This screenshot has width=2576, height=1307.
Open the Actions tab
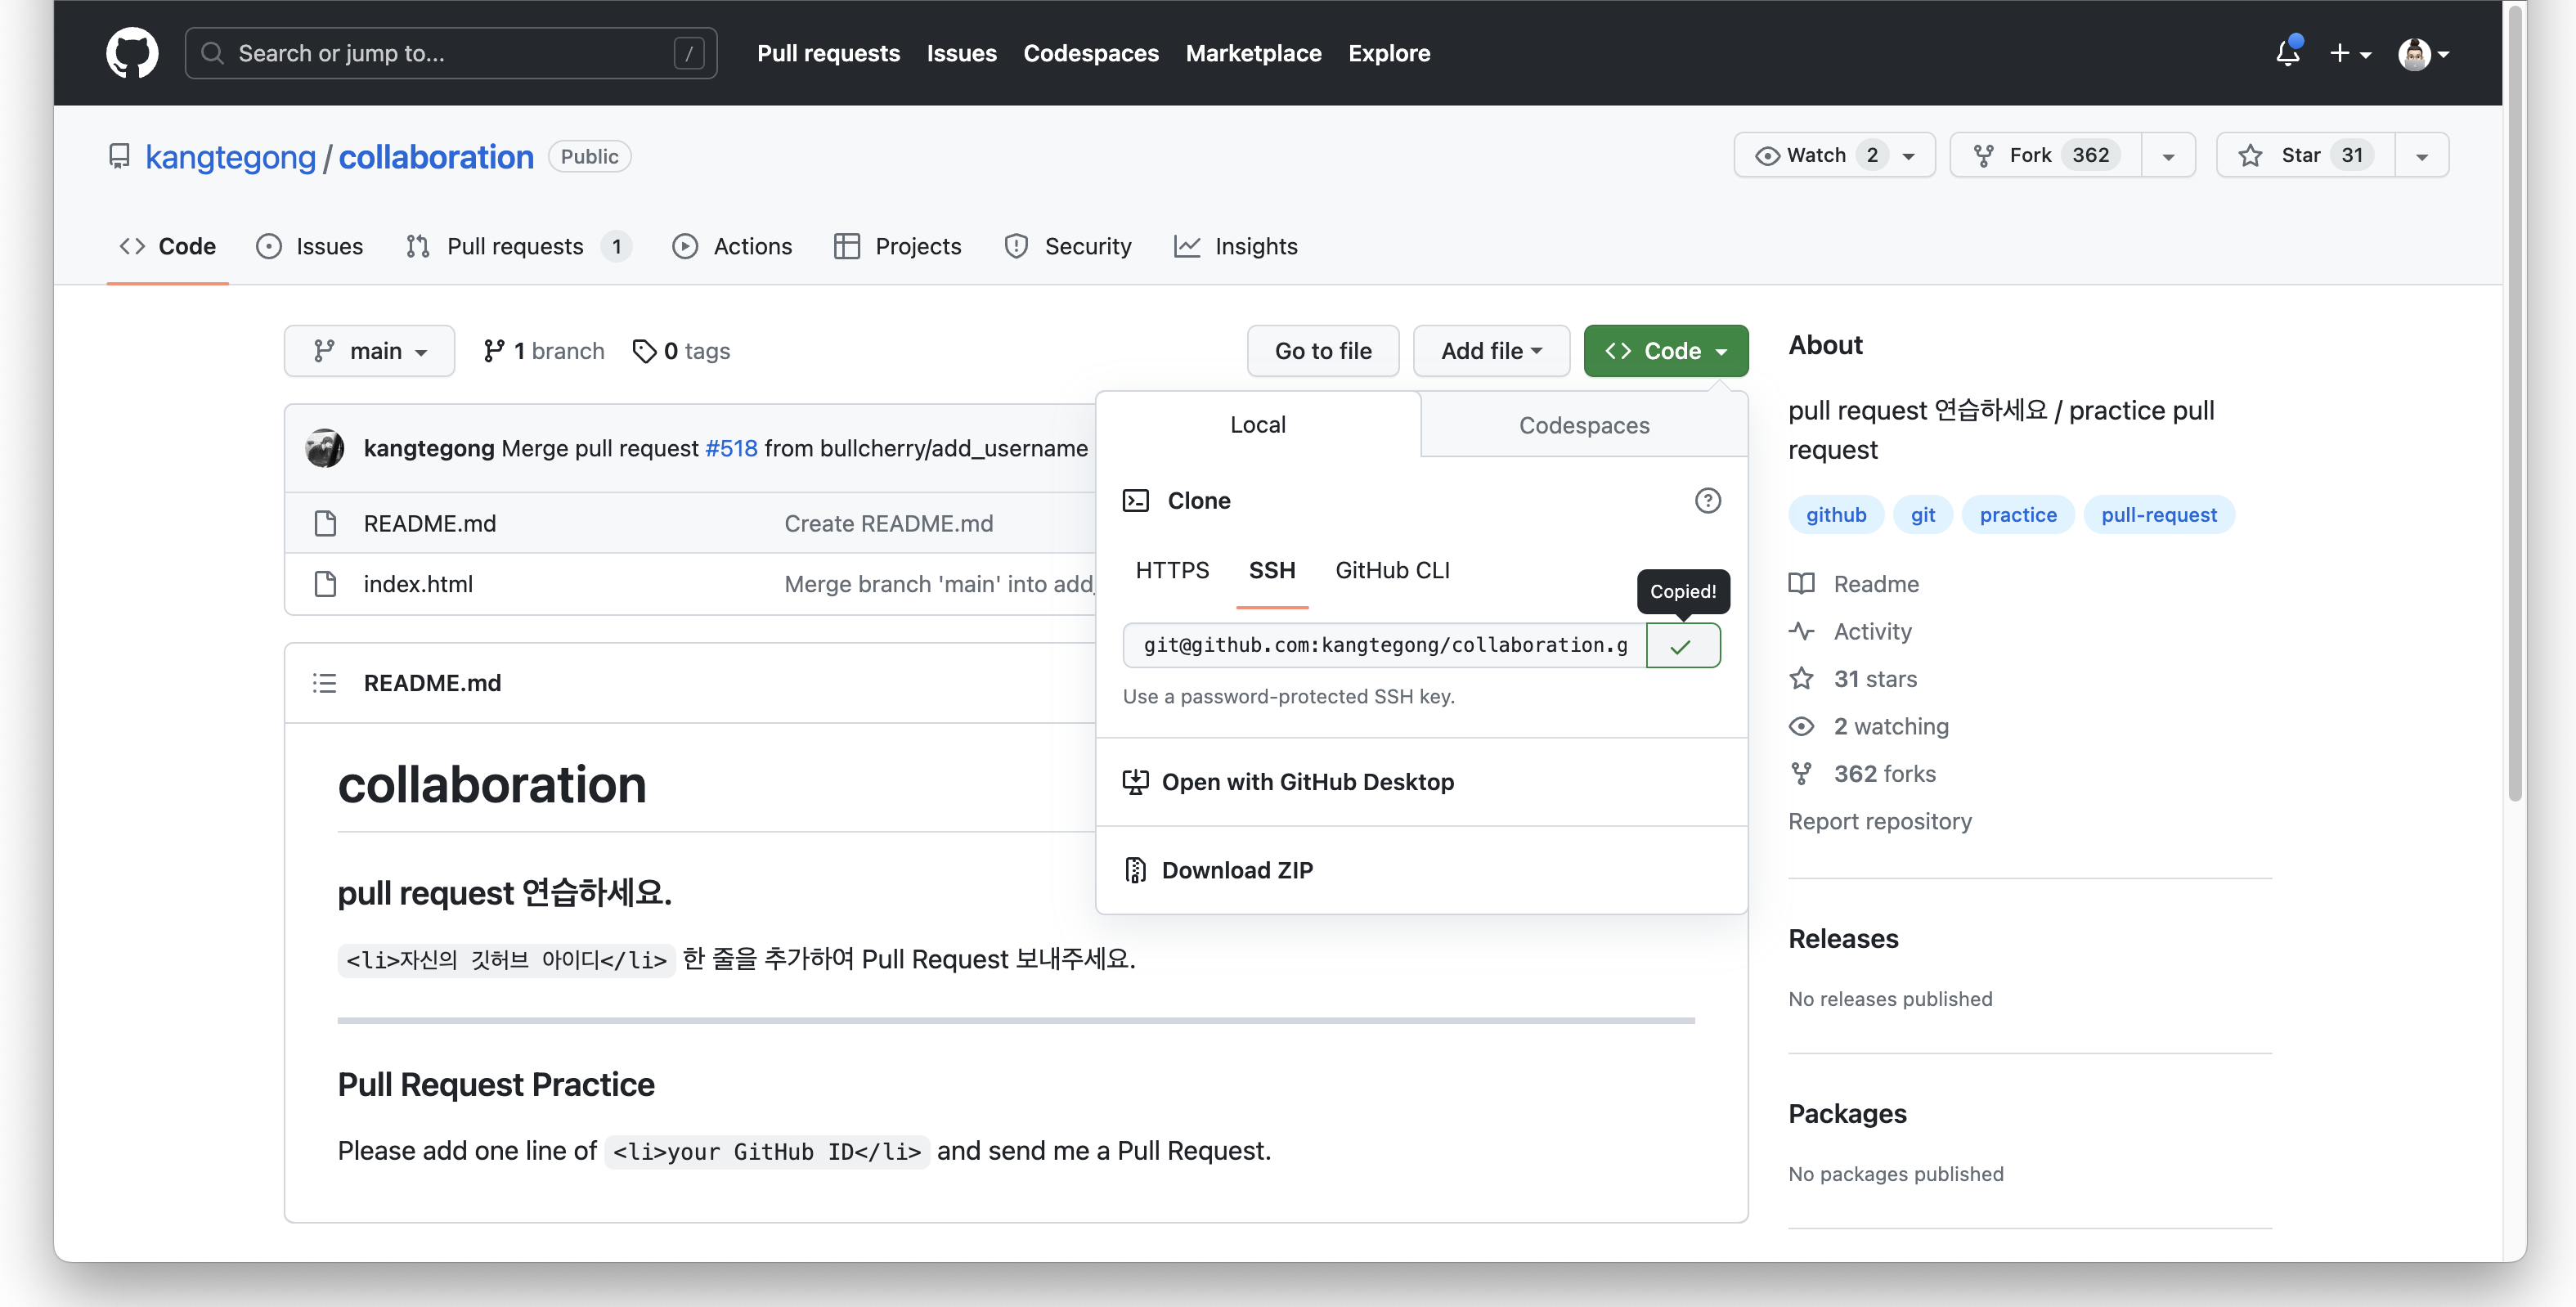(732, 246)
